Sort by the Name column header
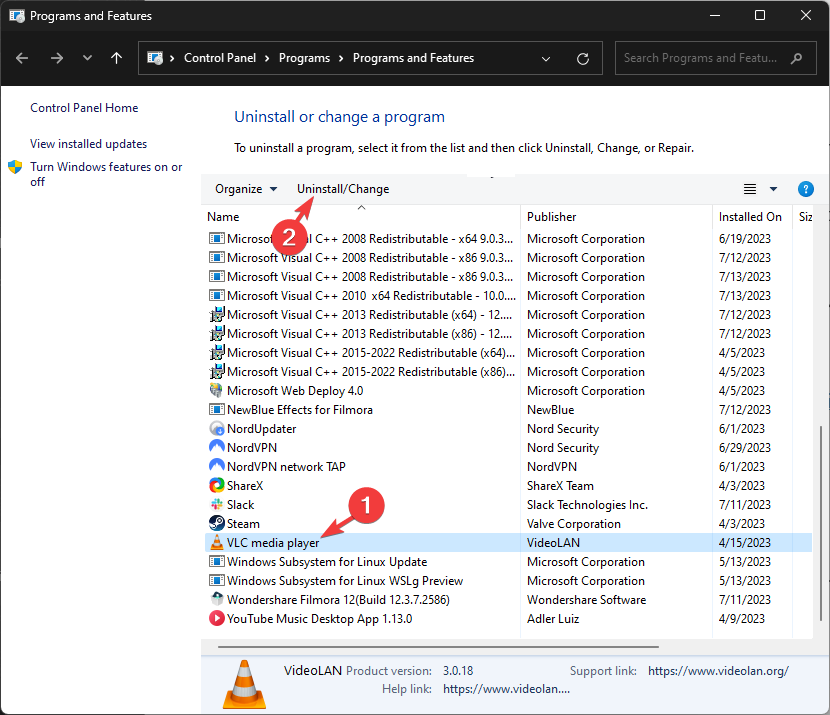Image resolution: width=830 pixels, height=715 pixels. coord(223,217)
